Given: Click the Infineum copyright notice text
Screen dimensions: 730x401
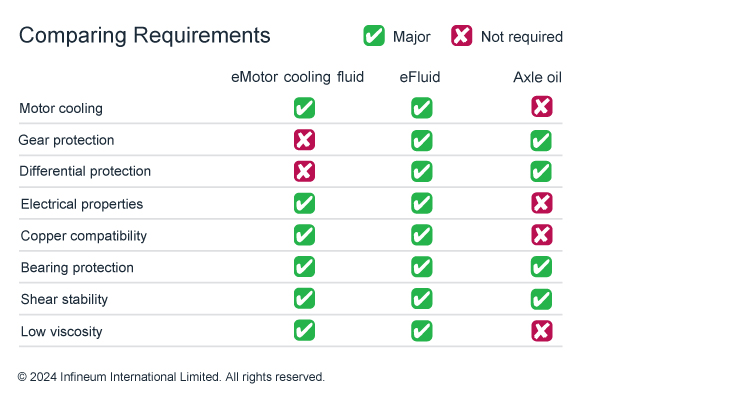Looking at the screenshot, I should point(171,376).
